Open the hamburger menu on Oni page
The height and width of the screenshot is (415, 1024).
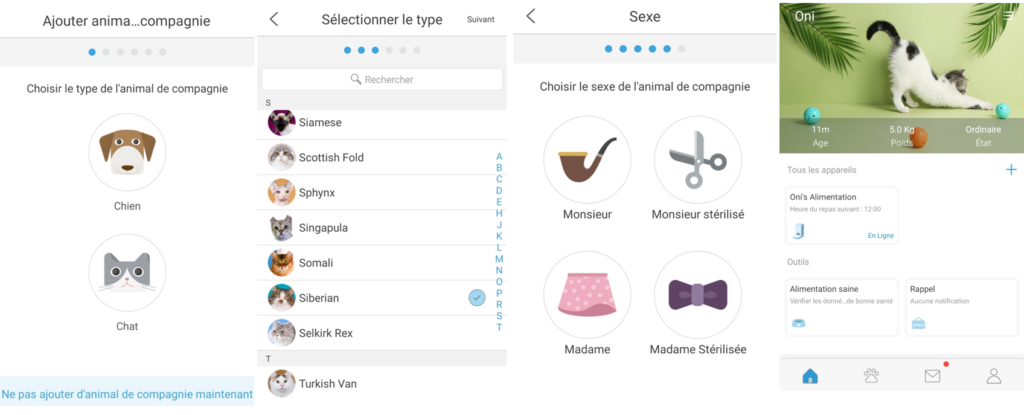(x=1008, y=16)
